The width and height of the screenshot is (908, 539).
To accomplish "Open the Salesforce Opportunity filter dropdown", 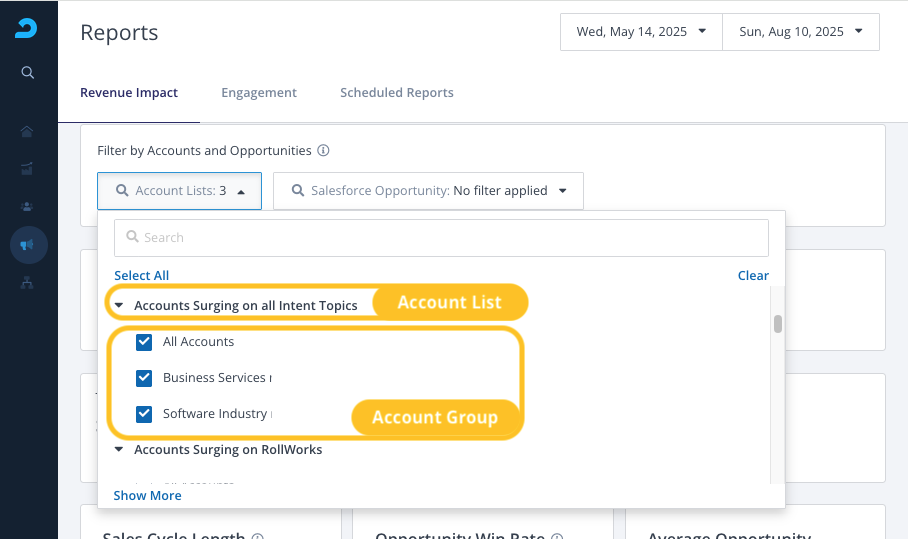I will tap(428, 191).
